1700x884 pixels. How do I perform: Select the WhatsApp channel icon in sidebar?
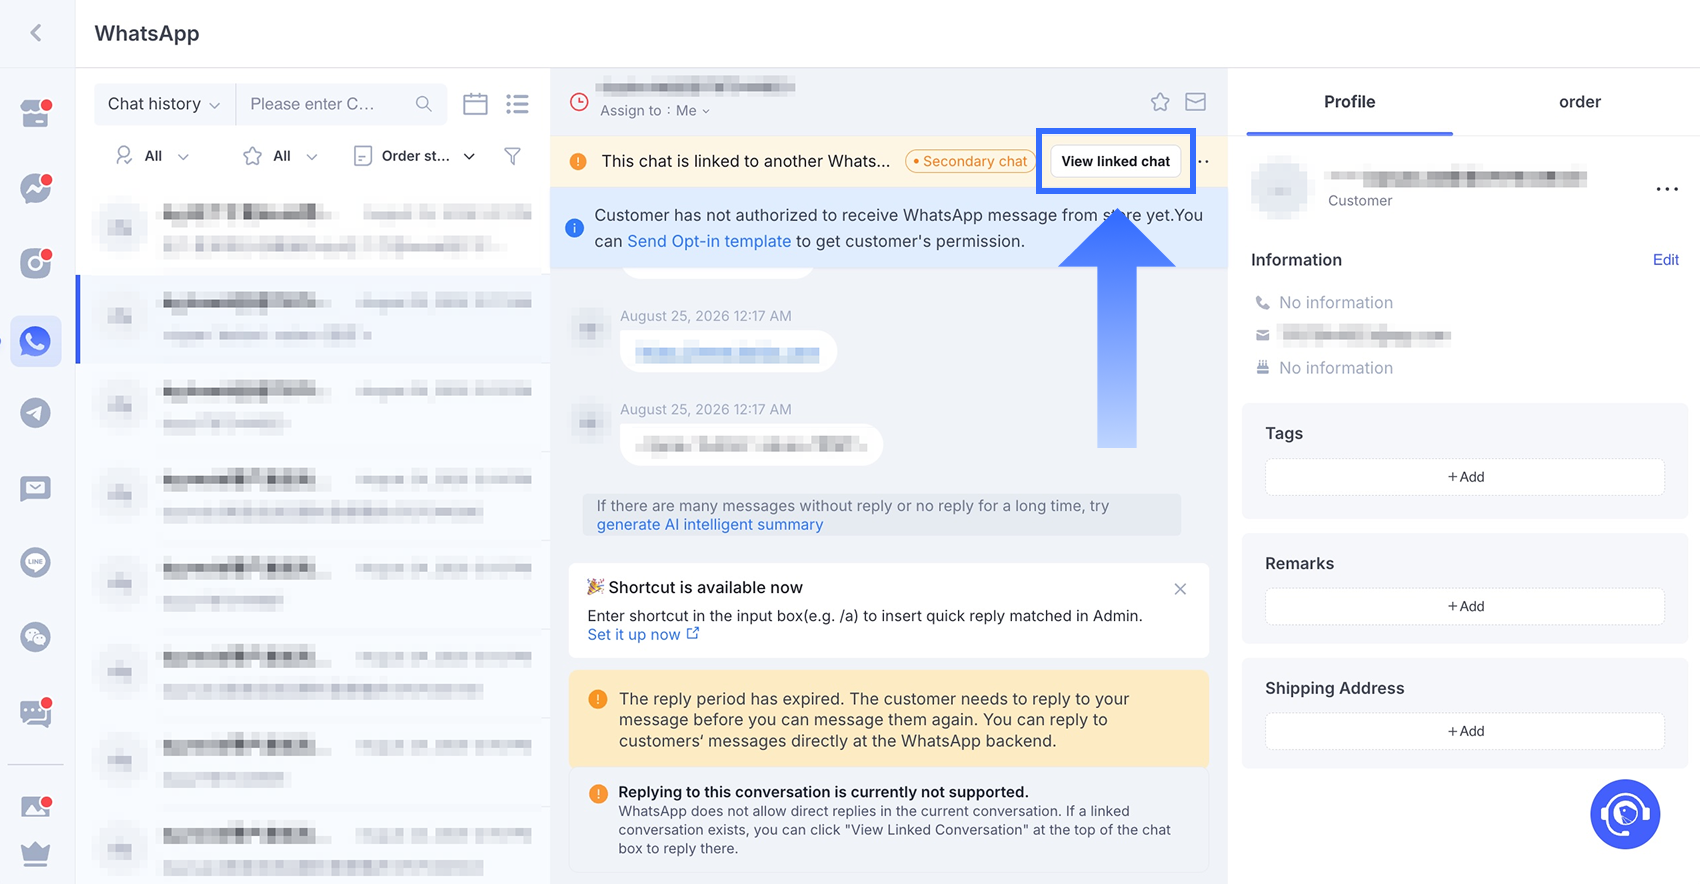click(x=36, y=341)
